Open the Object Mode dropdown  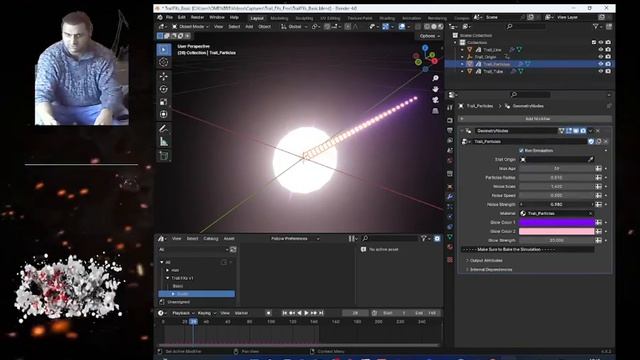(190, 27)
